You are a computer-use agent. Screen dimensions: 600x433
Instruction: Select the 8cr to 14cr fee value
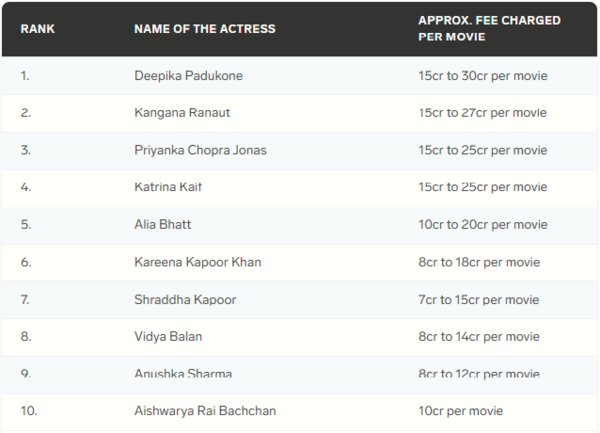(478, 336)
